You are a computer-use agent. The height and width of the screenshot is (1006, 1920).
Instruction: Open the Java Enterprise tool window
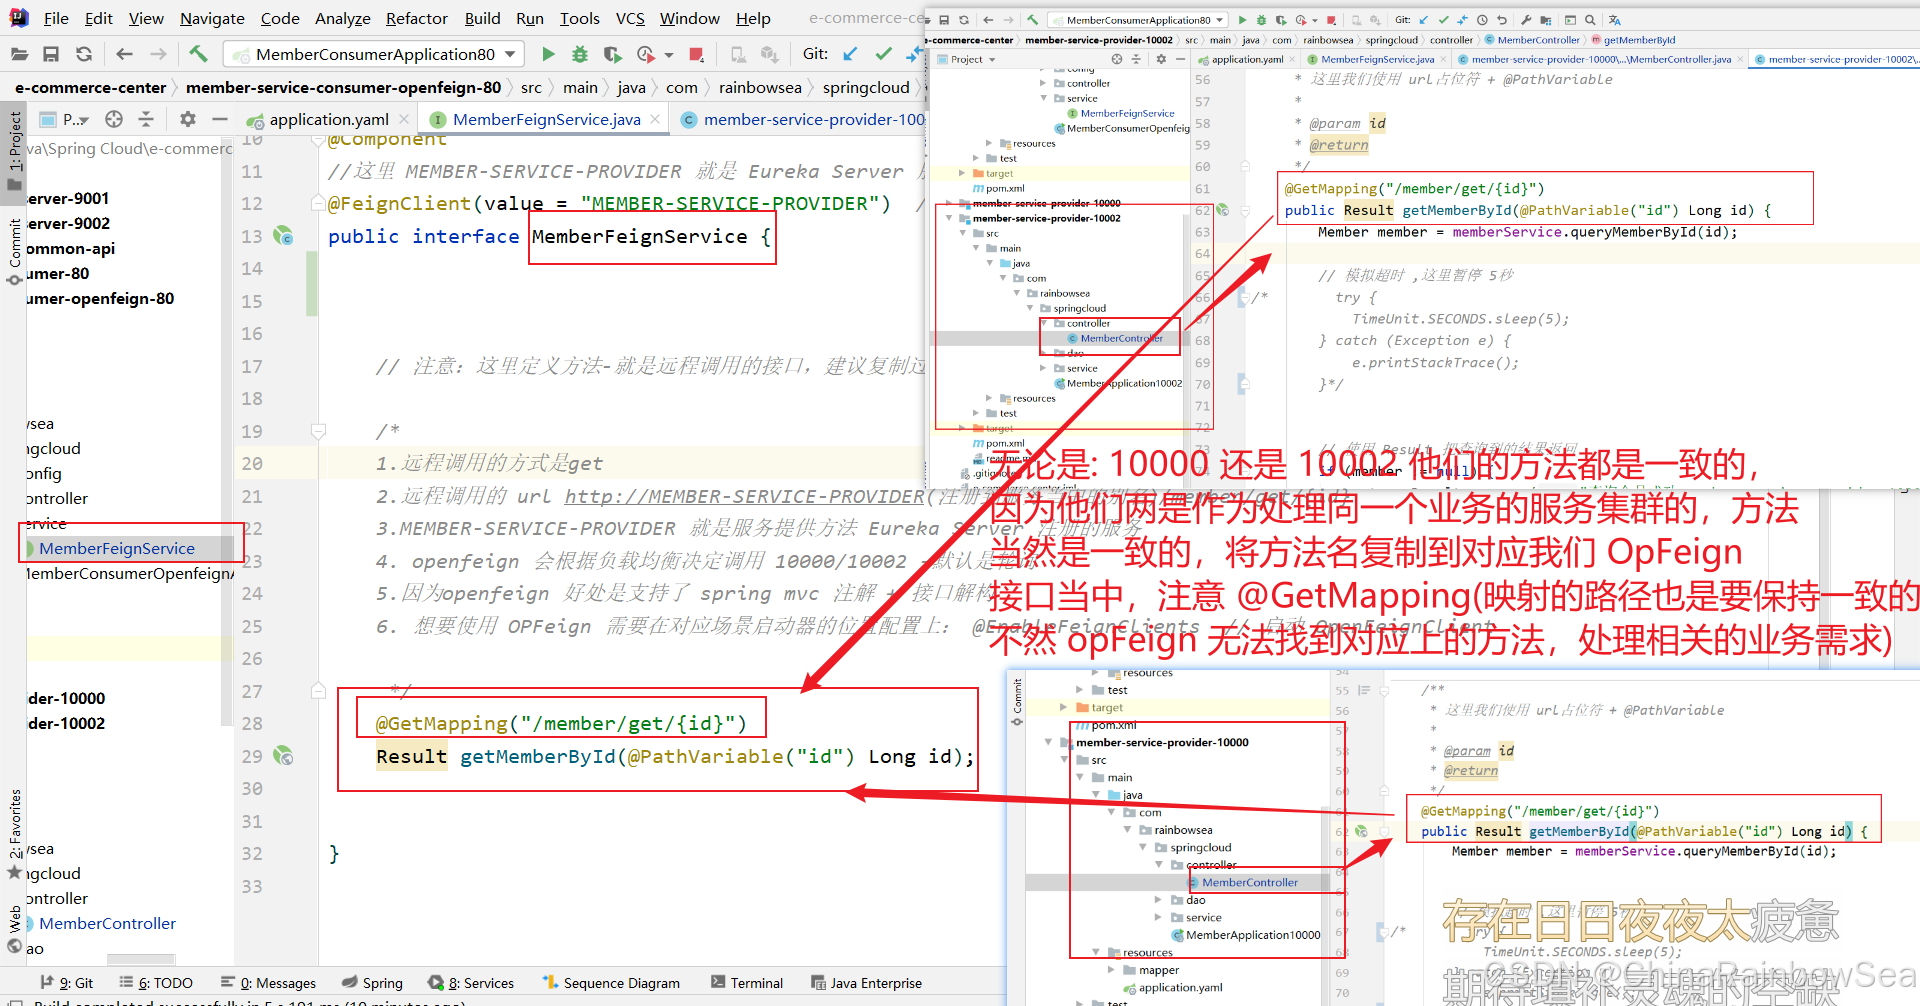coord(867,983)
